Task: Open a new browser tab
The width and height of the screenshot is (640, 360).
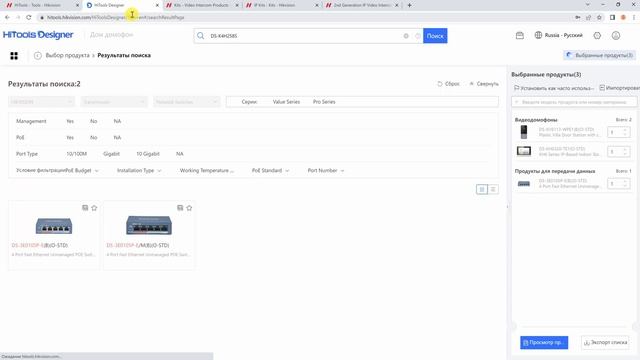Action: (409, 5)
